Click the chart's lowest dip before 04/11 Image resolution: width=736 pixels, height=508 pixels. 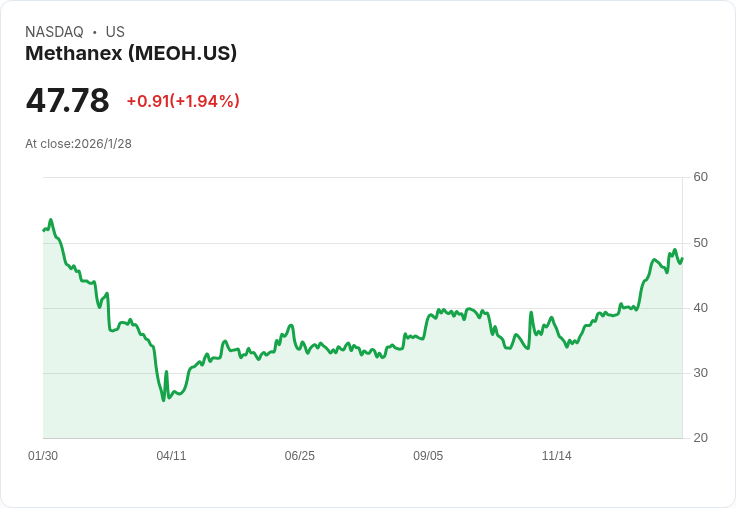click(163, 400)
